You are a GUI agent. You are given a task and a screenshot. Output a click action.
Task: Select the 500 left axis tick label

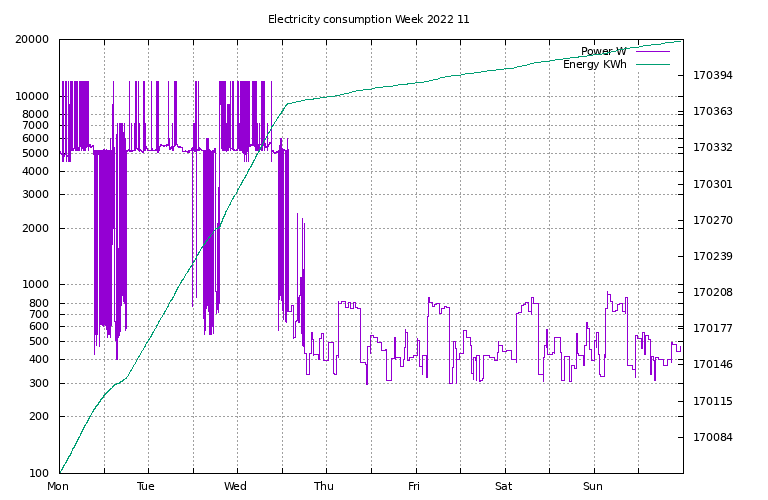tap(39, 341)
